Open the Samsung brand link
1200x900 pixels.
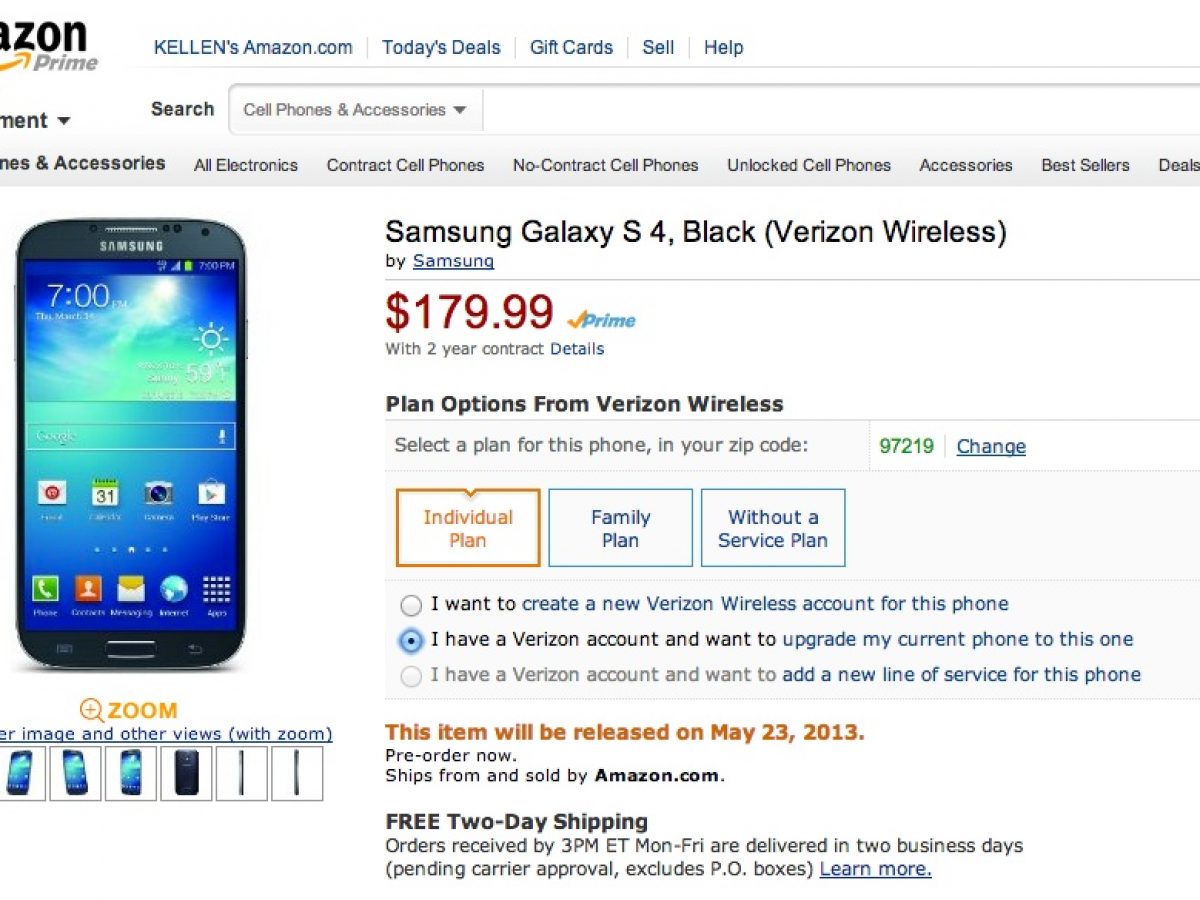coord(453,261)
